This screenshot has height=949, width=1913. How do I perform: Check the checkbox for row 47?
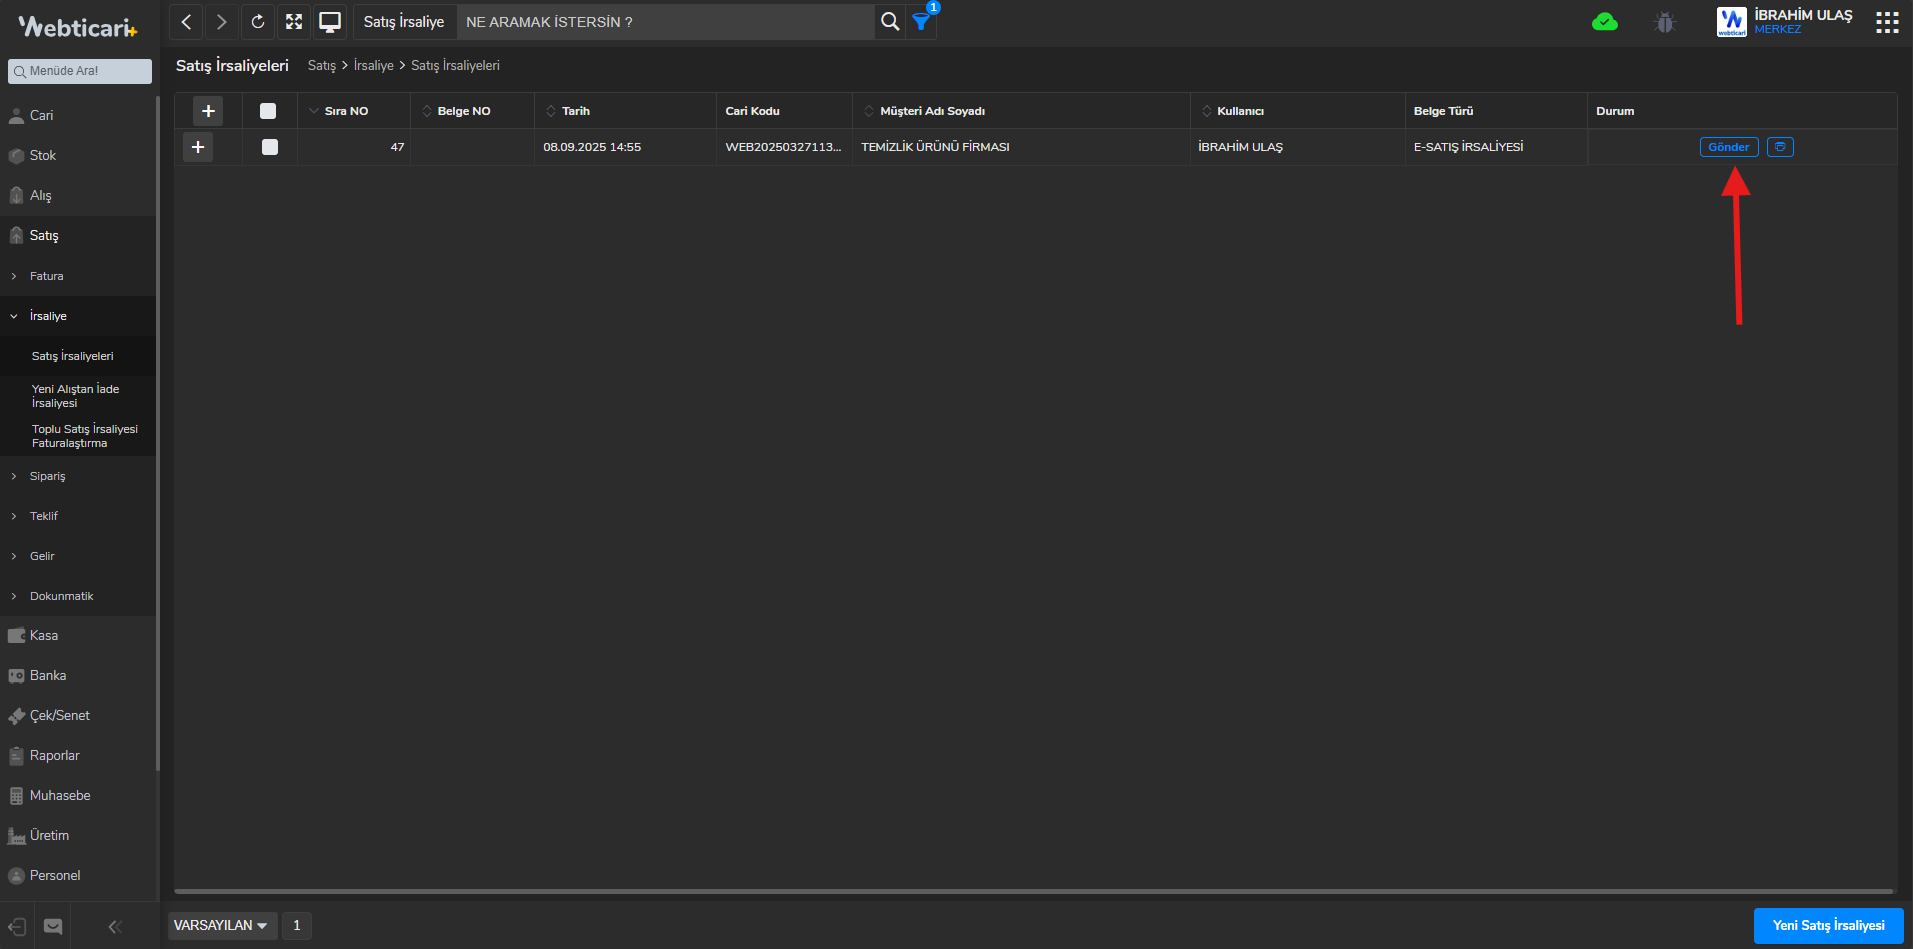(x=269, y=147)
